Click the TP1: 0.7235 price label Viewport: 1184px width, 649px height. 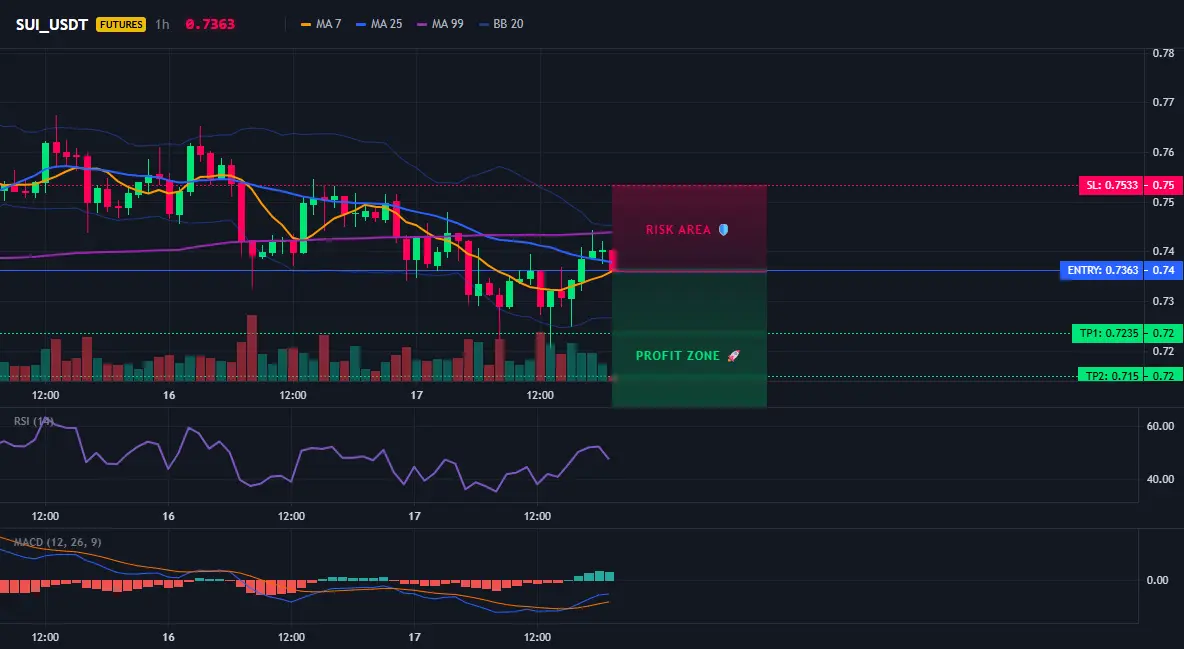(x=1108, y=333)
